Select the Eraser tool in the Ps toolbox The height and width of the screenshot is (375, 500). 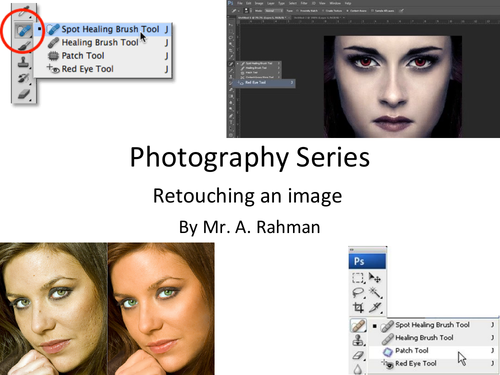(358, 355)
